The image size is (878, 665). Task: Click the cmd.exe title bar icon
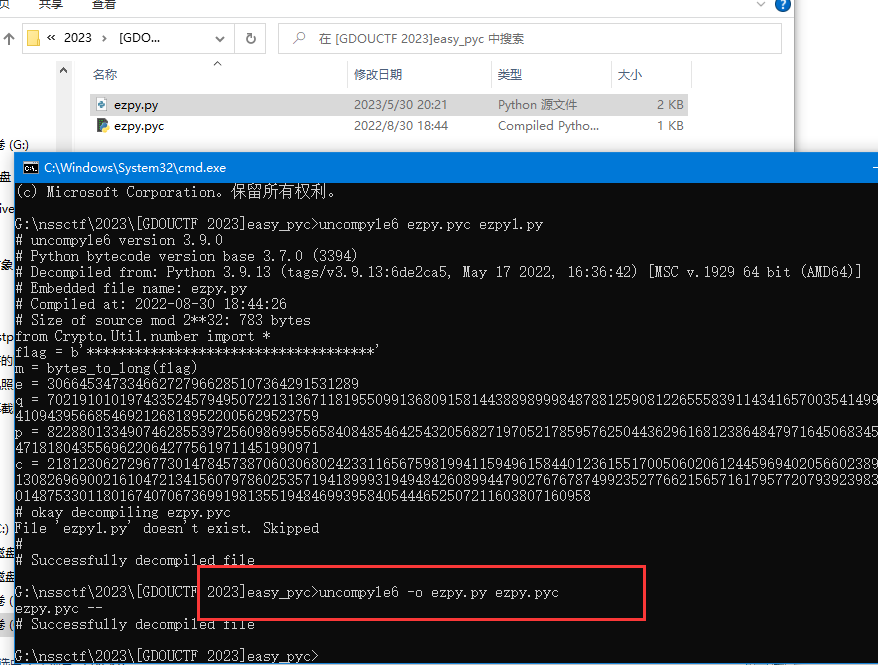pyautogui.click(x=31, y=167)
